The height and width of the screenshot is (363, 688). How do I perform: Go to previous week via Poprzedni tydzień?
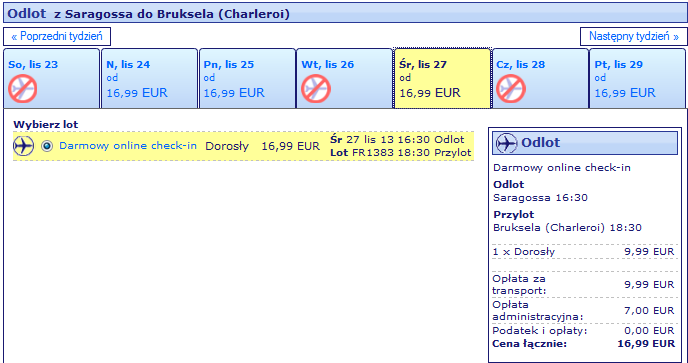(x=57, y=36)
